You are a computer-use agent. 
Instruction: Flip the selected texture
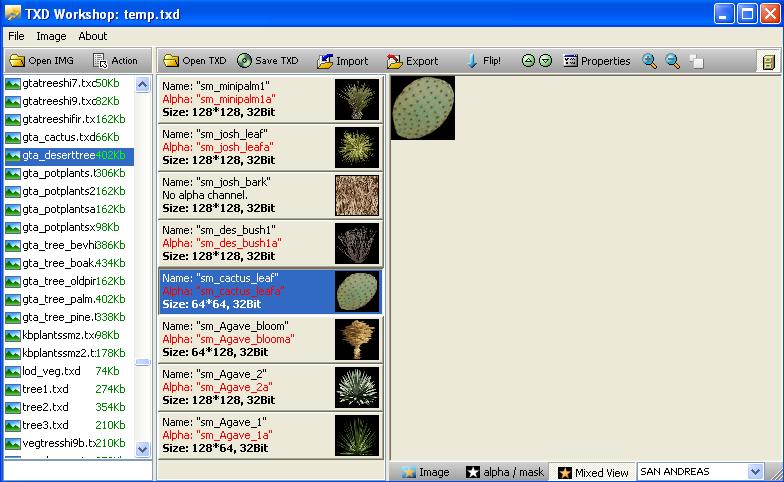pyautogui.click(x=484, y=60)
